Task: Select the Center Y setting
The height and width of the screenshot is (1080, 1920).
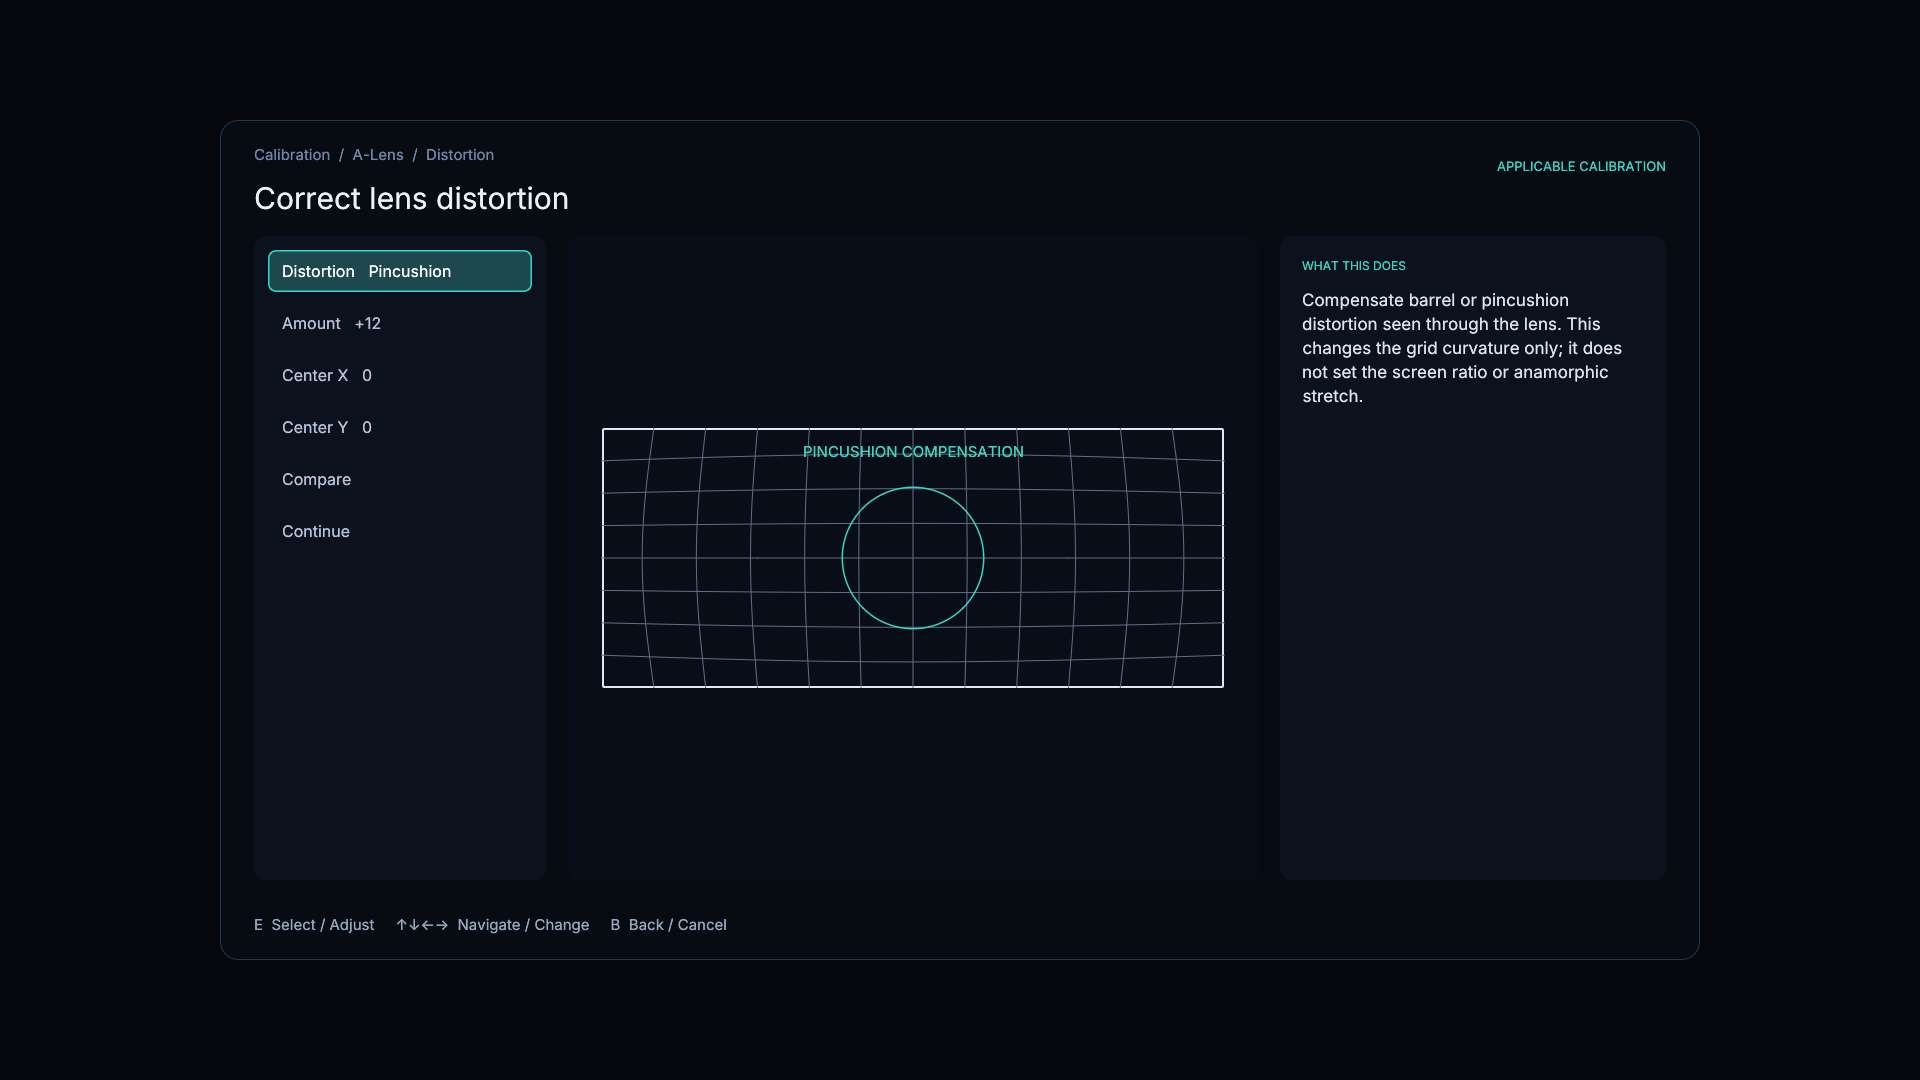Action: coord(399,427)
